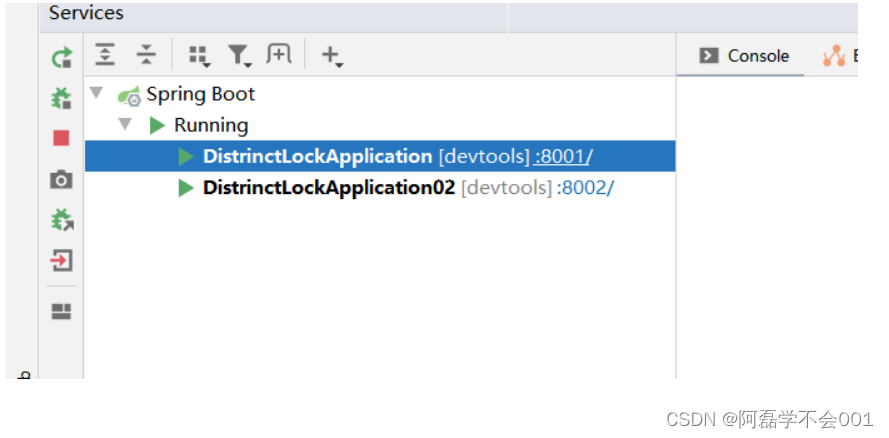Click the Collapse All toolbar icon
The height and width of the screenshot is (438, 889).
click(x=146, y=55)
